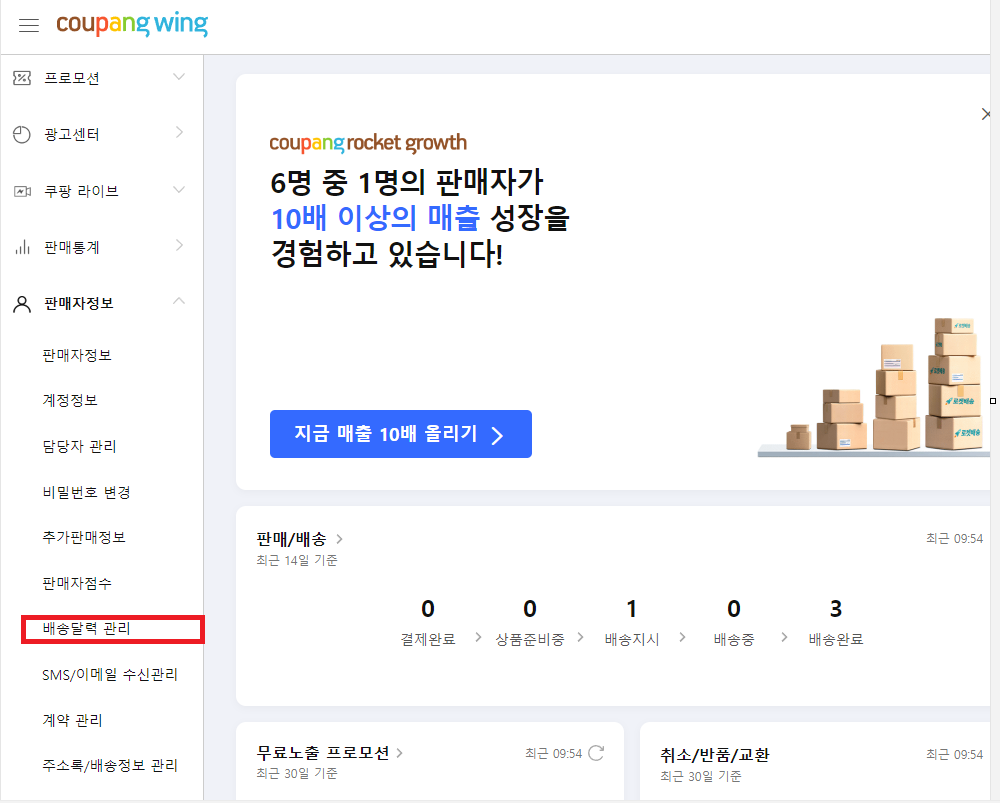View 배송중 count of 0
This screenshot has width=1000, height=803.
point(734,609)
